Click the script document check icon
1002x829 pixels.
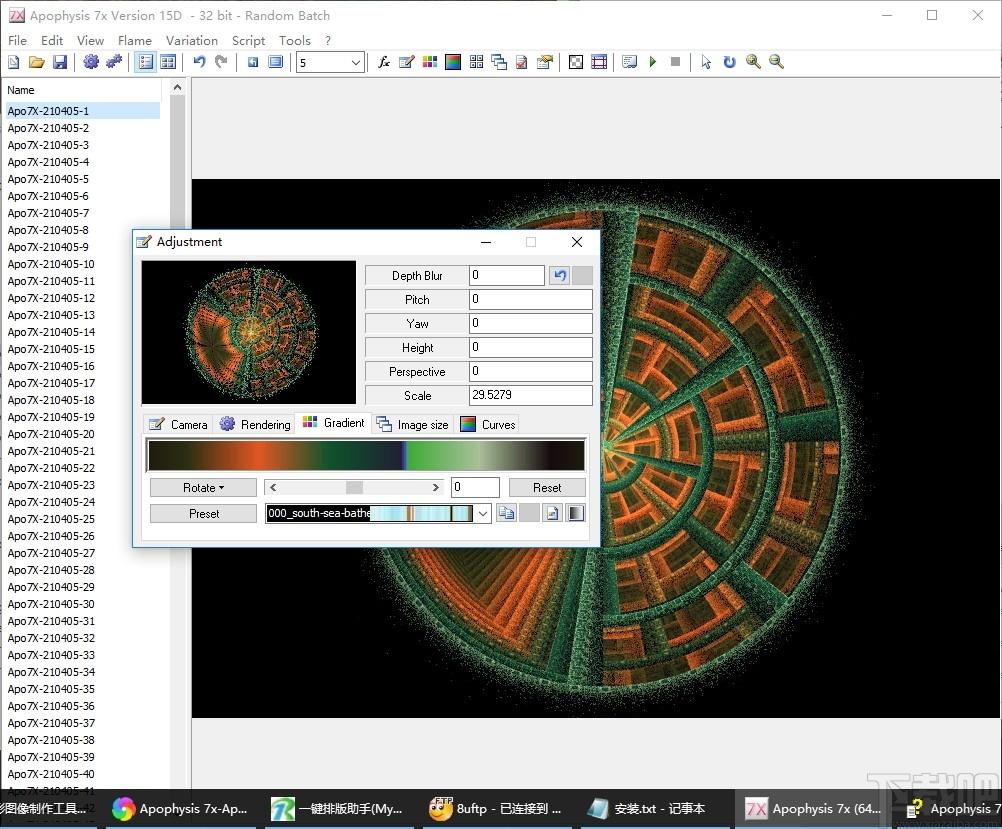click(x=521, y=62)
